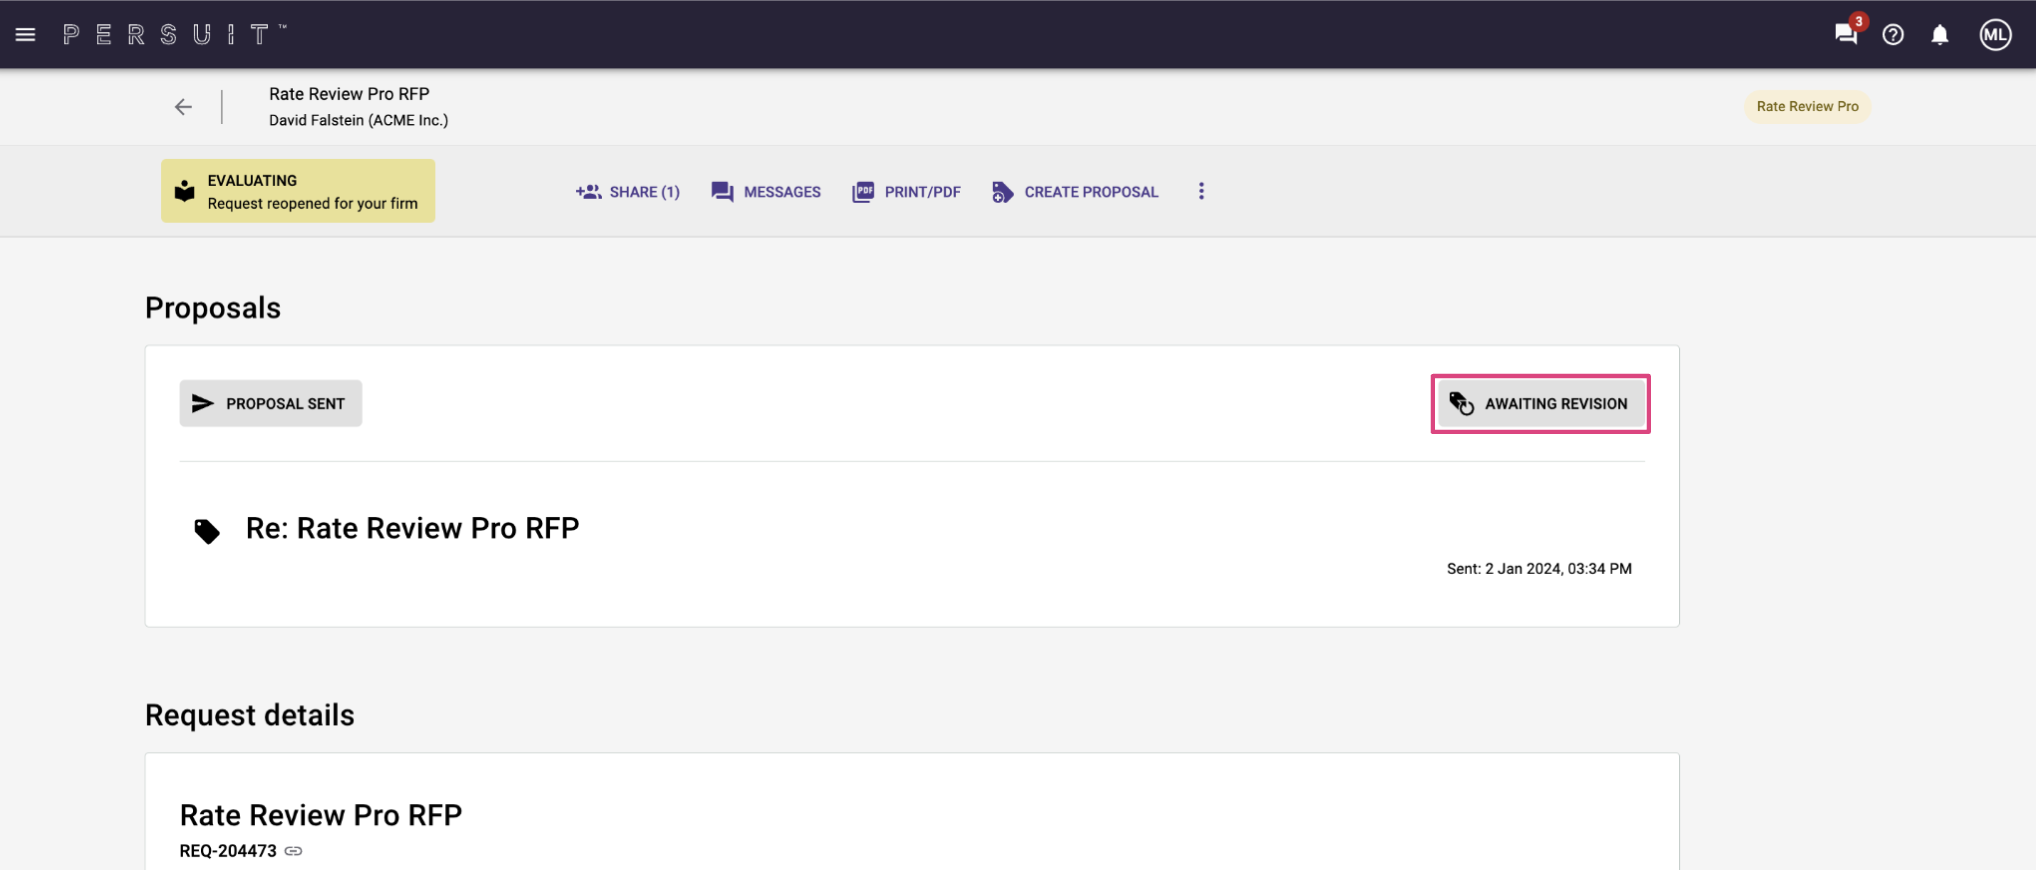This screenshot has width=2036, height=870.
Task: Open the three-dot more options menu
Action: tap(1201, 191)
